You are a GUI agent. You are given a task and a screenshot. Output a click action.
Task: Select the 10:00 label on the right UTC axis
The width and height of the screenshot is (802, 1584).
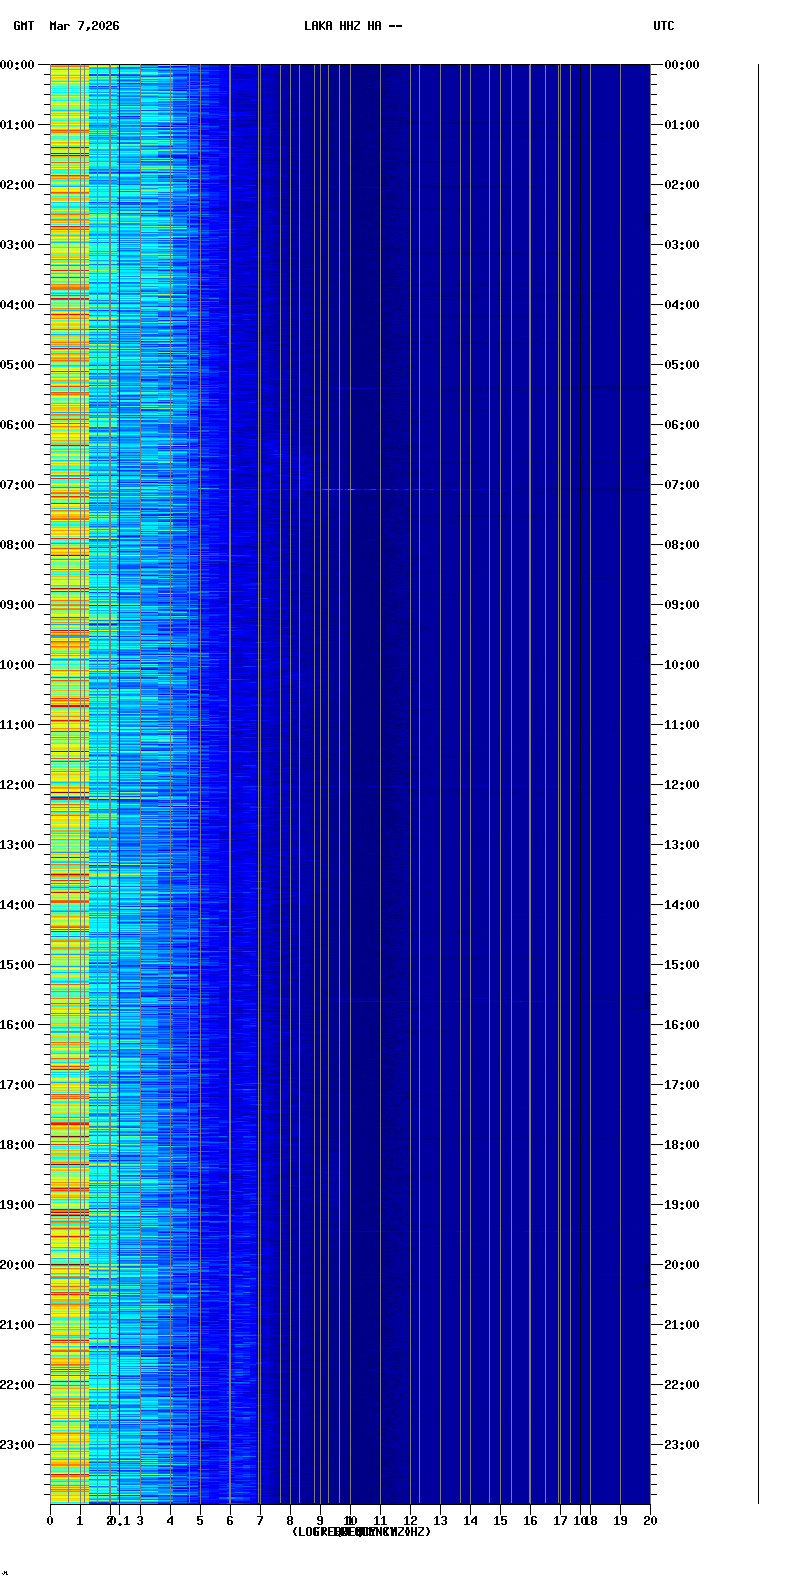[x=682, y=665]
